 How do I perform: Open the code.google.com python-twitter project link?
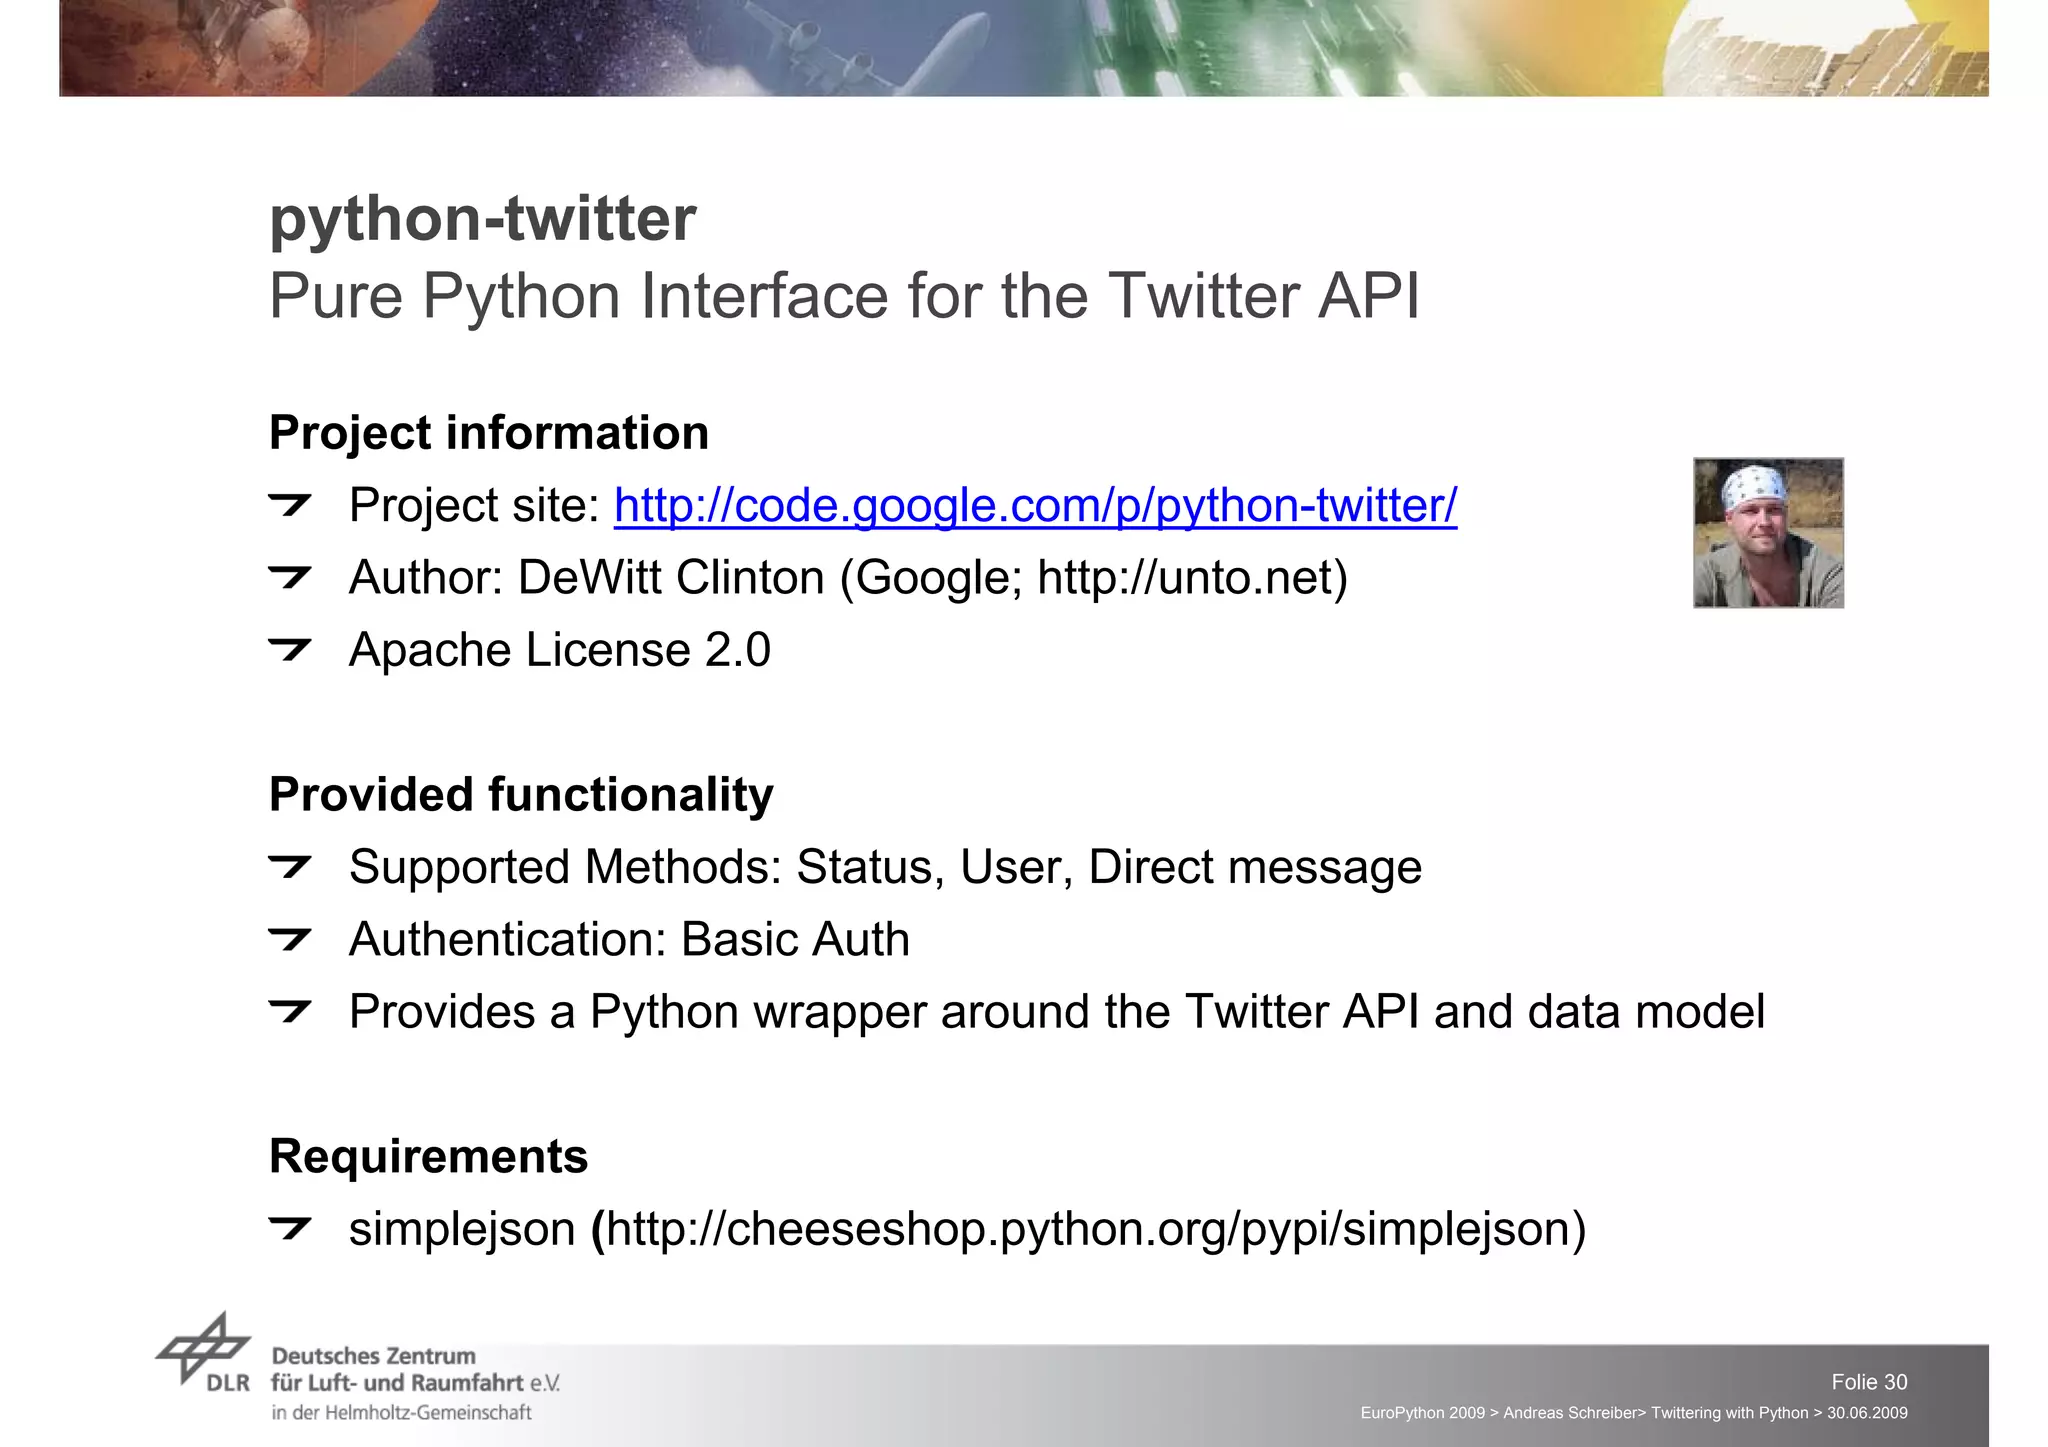[x=1035, y=505]
